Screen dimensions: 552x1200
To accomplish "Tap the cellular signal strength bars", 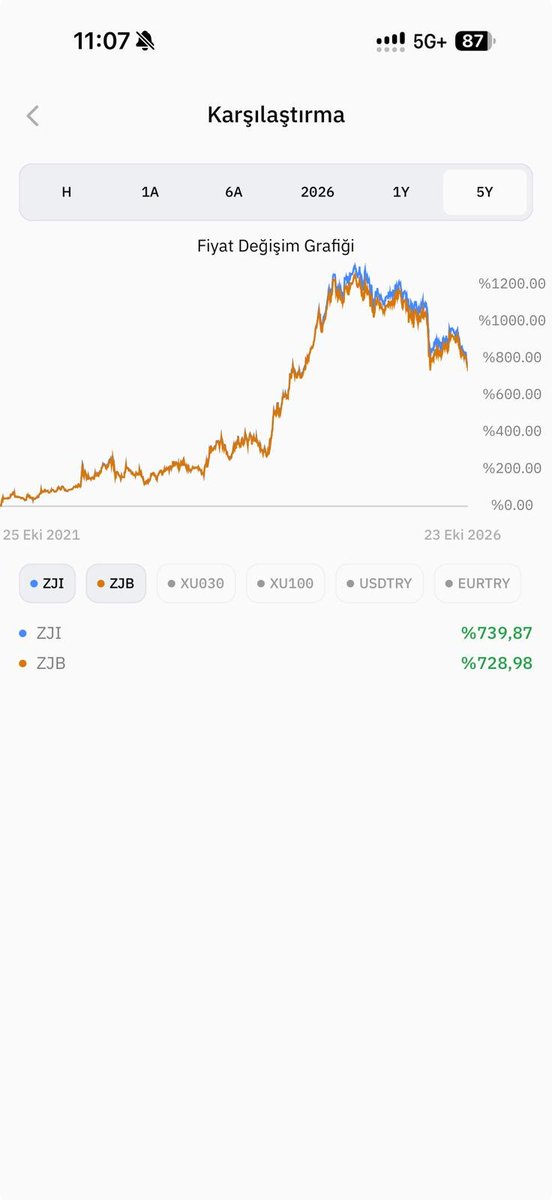I will pos(391,41).
